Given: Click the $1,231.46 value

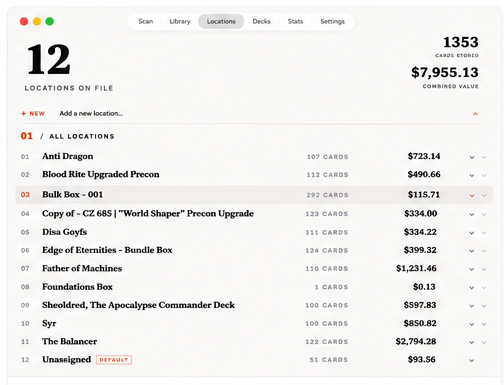Looking at the screenshot, I should [x=416, y=268].
